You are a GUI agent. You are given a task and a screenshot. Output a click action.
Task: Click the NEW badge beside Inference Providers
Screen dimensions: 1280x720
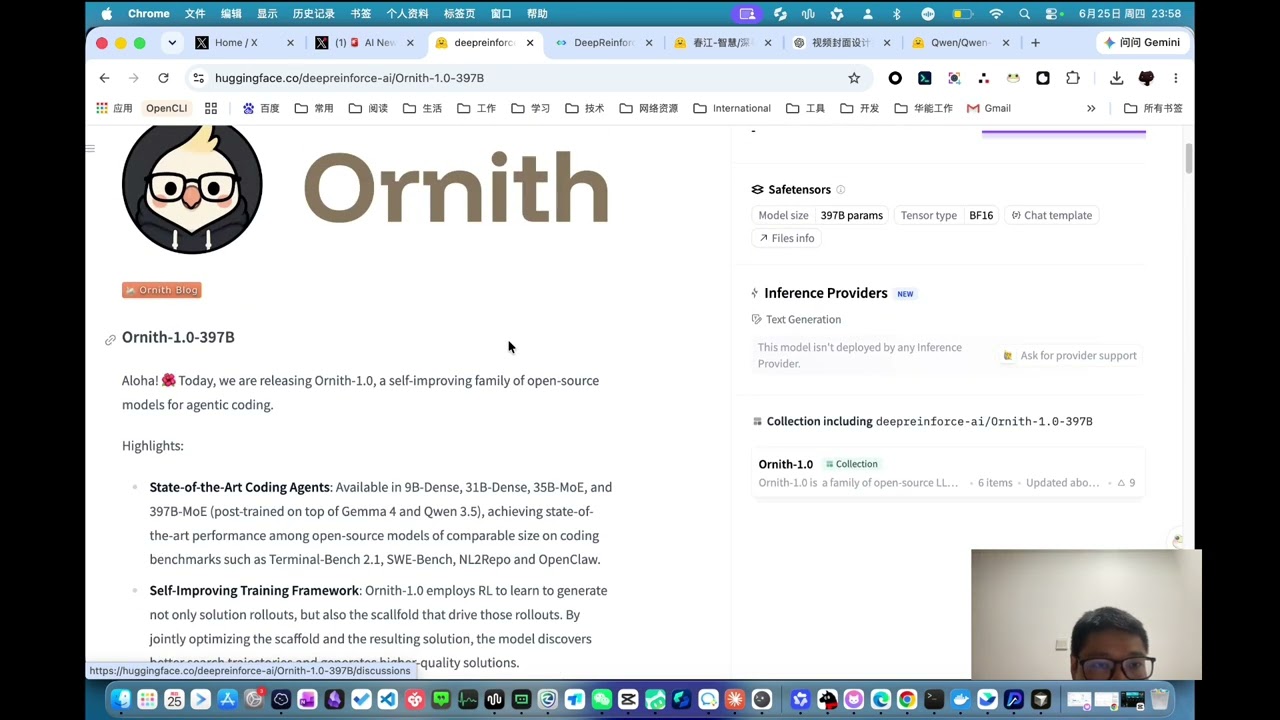click(x=905, y=294)
